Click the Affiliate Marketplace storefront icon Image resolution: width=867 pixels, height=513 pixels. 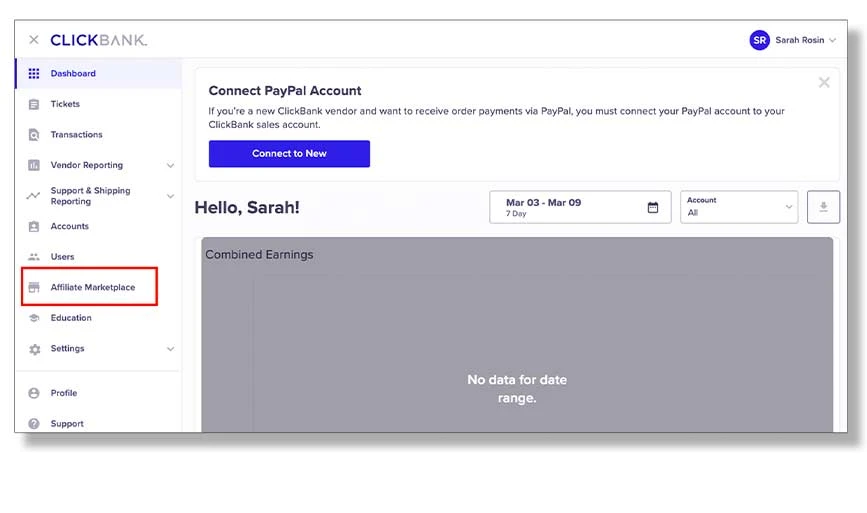[x=34, y=288]
